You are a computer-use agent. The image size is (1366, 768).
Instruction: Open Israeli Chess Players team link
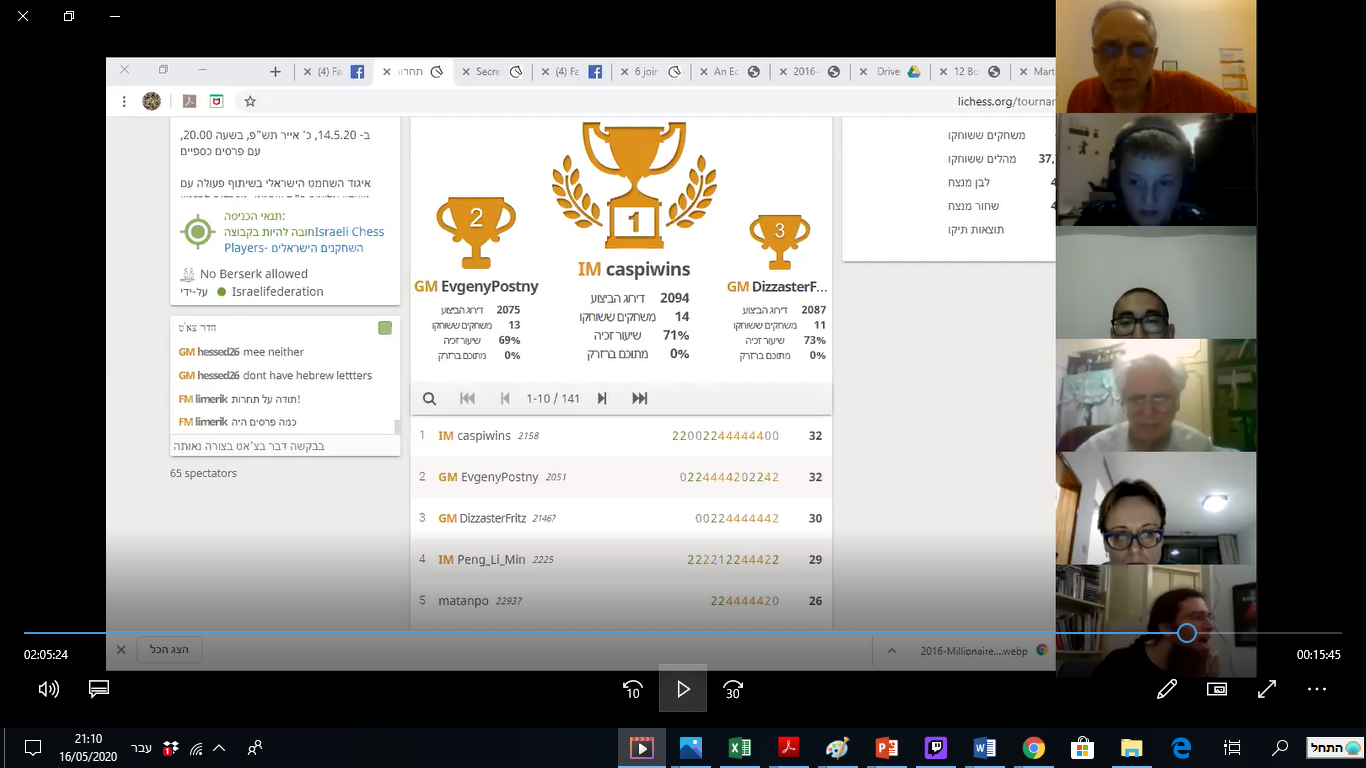tap(304, 240)
